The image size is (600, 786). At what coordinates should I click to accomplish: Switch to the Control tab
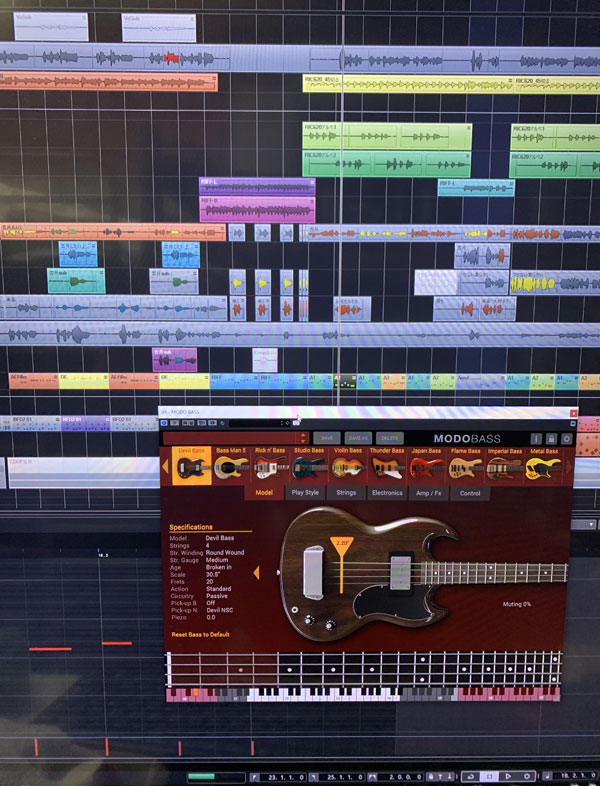pos(470,493)
